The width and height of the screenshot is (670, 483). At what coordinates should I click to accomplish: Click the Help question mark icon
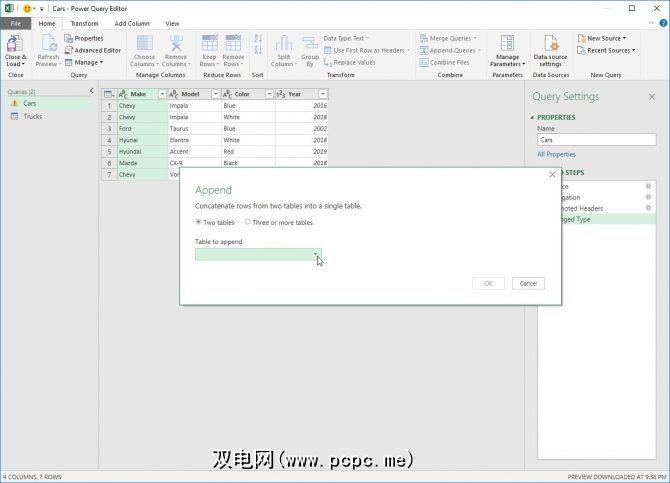coord(663,23)
